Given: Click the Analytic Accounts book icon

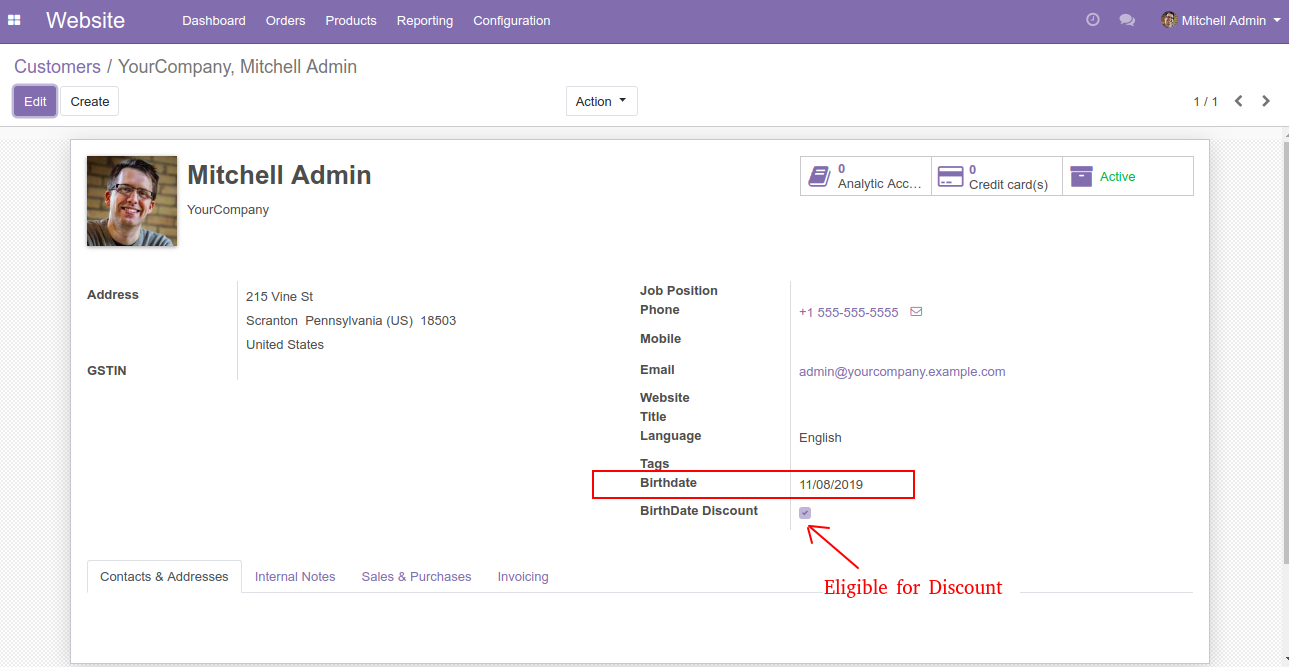Looking at the screenshot, I should [819, 177].
